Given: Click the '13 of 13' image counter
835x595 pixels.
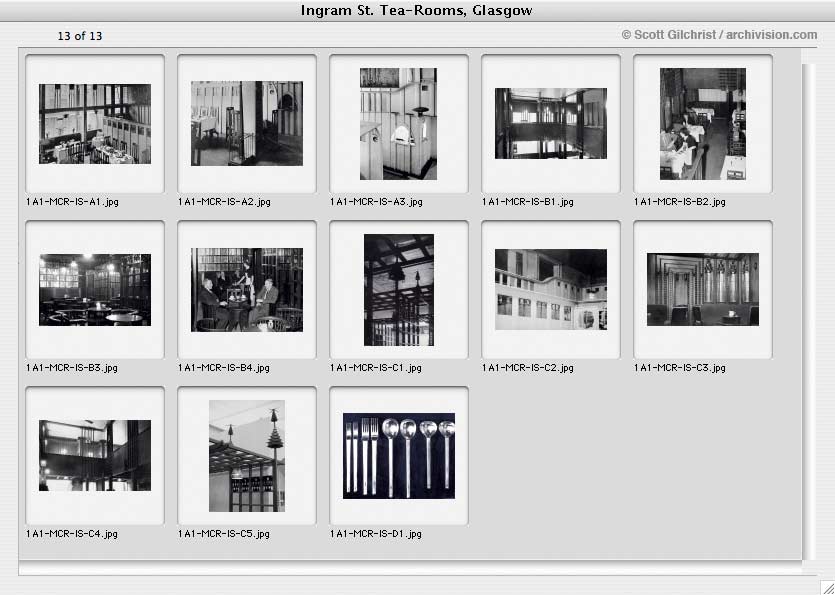Looking at the screenshot, I should (x=80, y=36).
